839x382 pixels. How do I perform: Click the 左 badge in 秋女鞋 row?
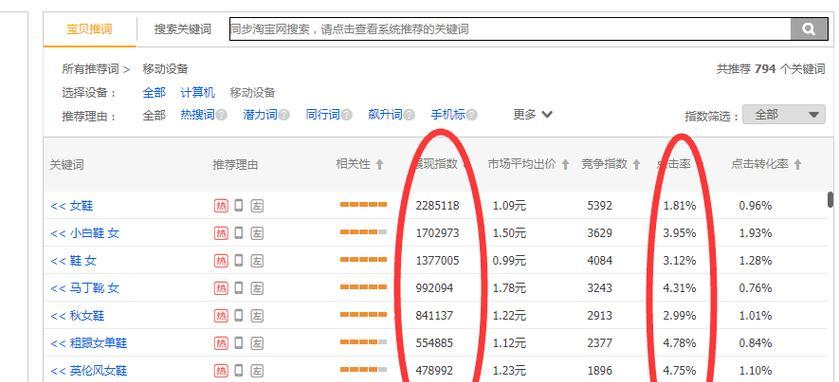[257, 316]
